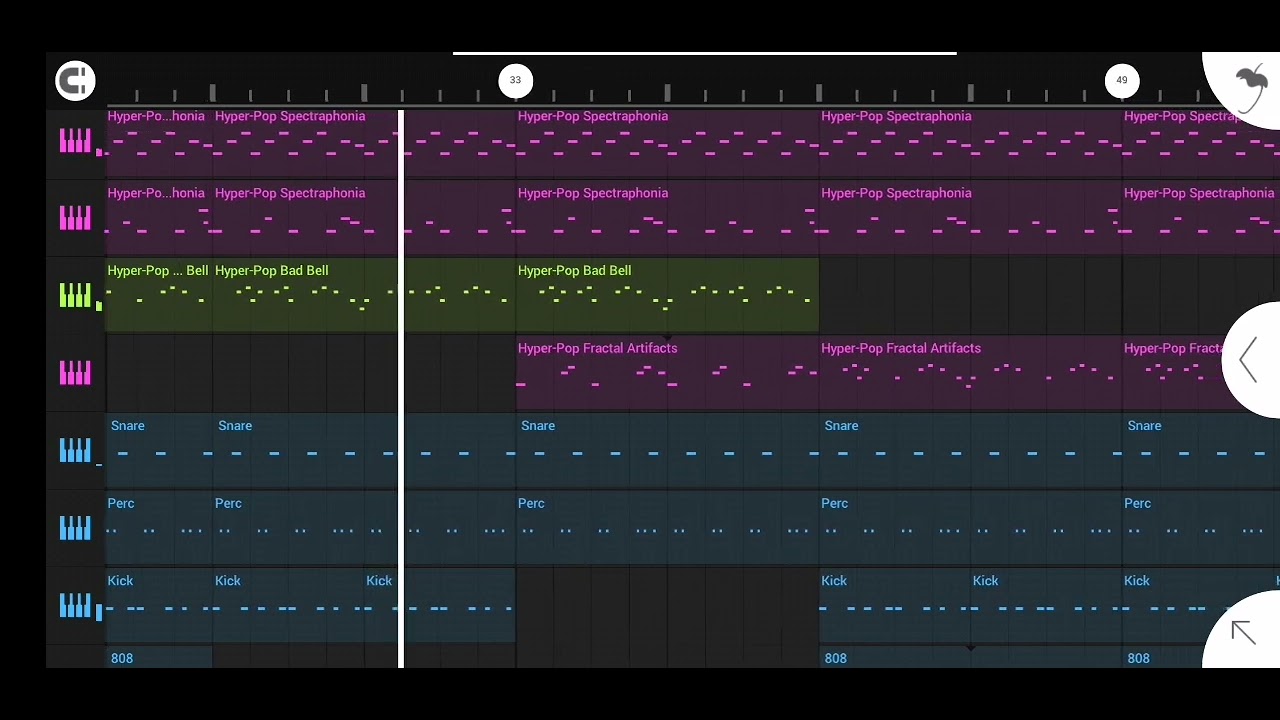Select the 808 clip starting at bar 49
The width and height of the screenshot is (1280, 720).
(1165, 658)
